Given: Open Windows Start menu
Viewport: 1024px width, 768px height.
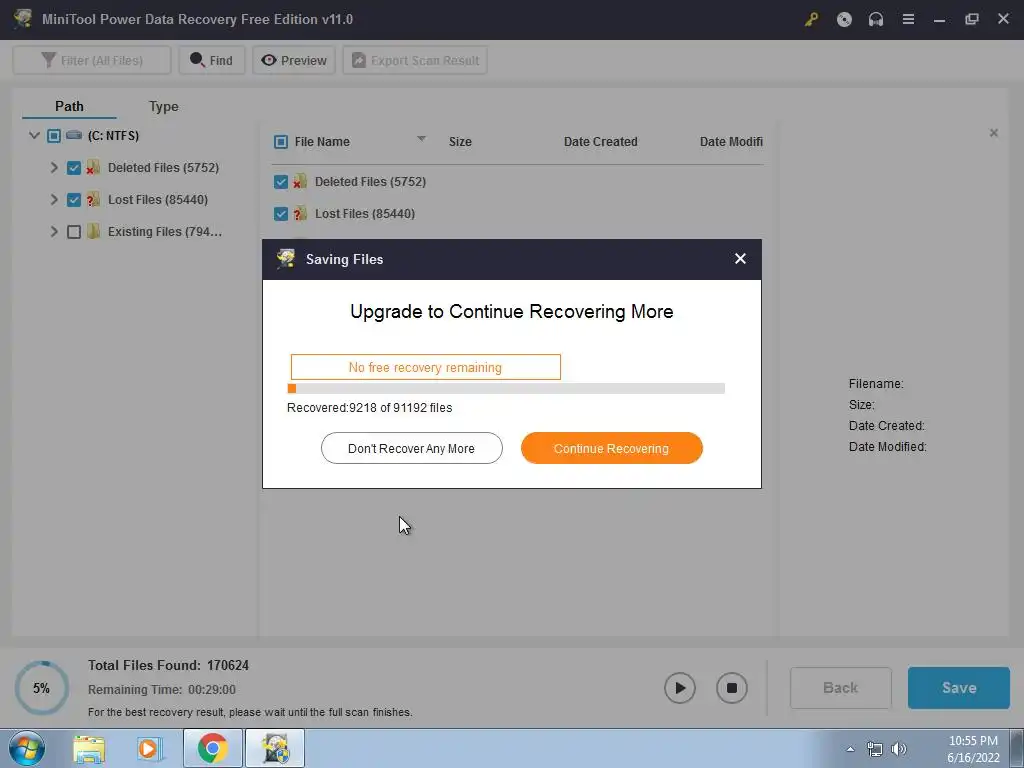Looking at the screenshot, I should (27, 748).
